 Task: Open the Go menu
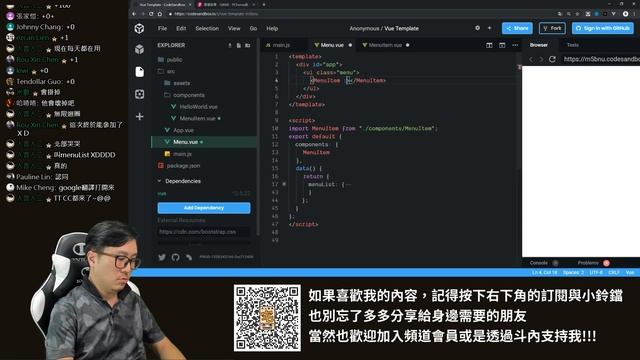tap(253, 29)
